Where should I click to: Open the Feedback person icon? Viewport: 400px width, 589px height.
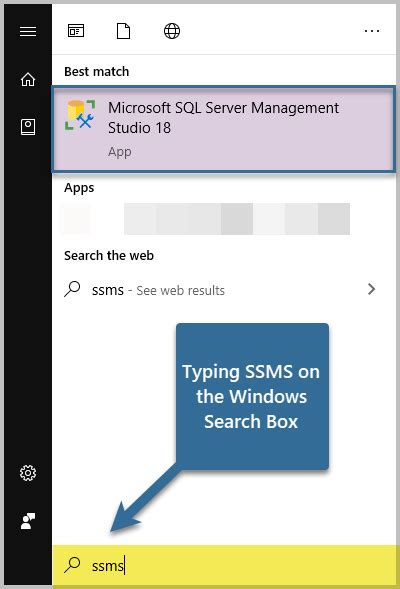pyautogui.click(x=28, y=521)
